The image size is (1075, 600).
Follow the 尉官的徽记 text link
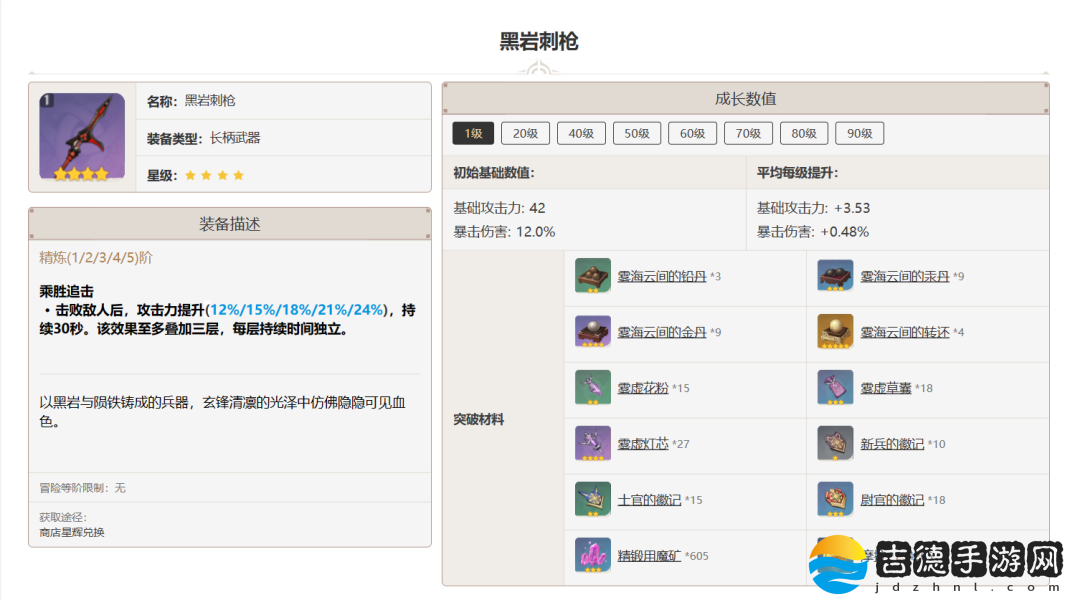point(892,500)
